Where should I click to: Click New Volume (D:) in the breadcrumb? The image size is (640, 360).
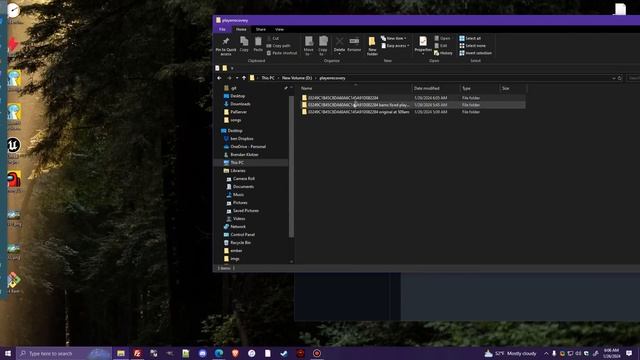point(297,78)
